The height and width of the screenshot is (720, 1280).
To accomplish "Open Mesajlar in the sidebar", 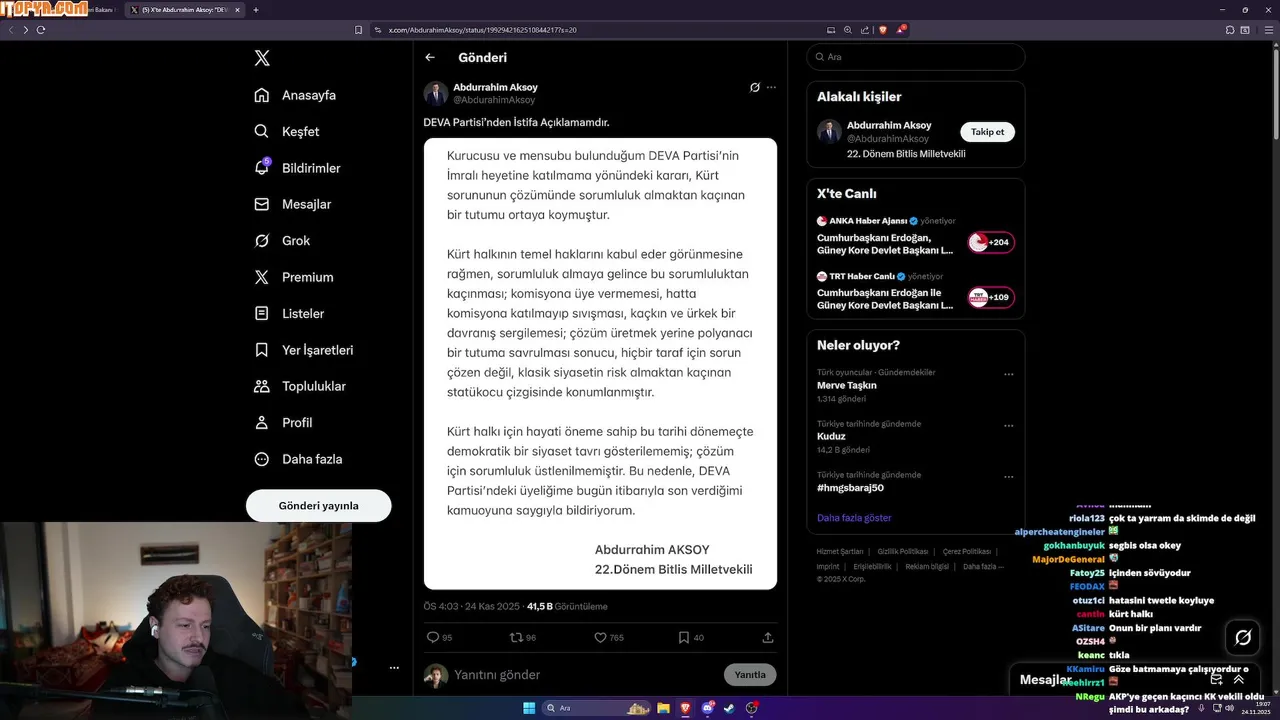I will point(292,204).
